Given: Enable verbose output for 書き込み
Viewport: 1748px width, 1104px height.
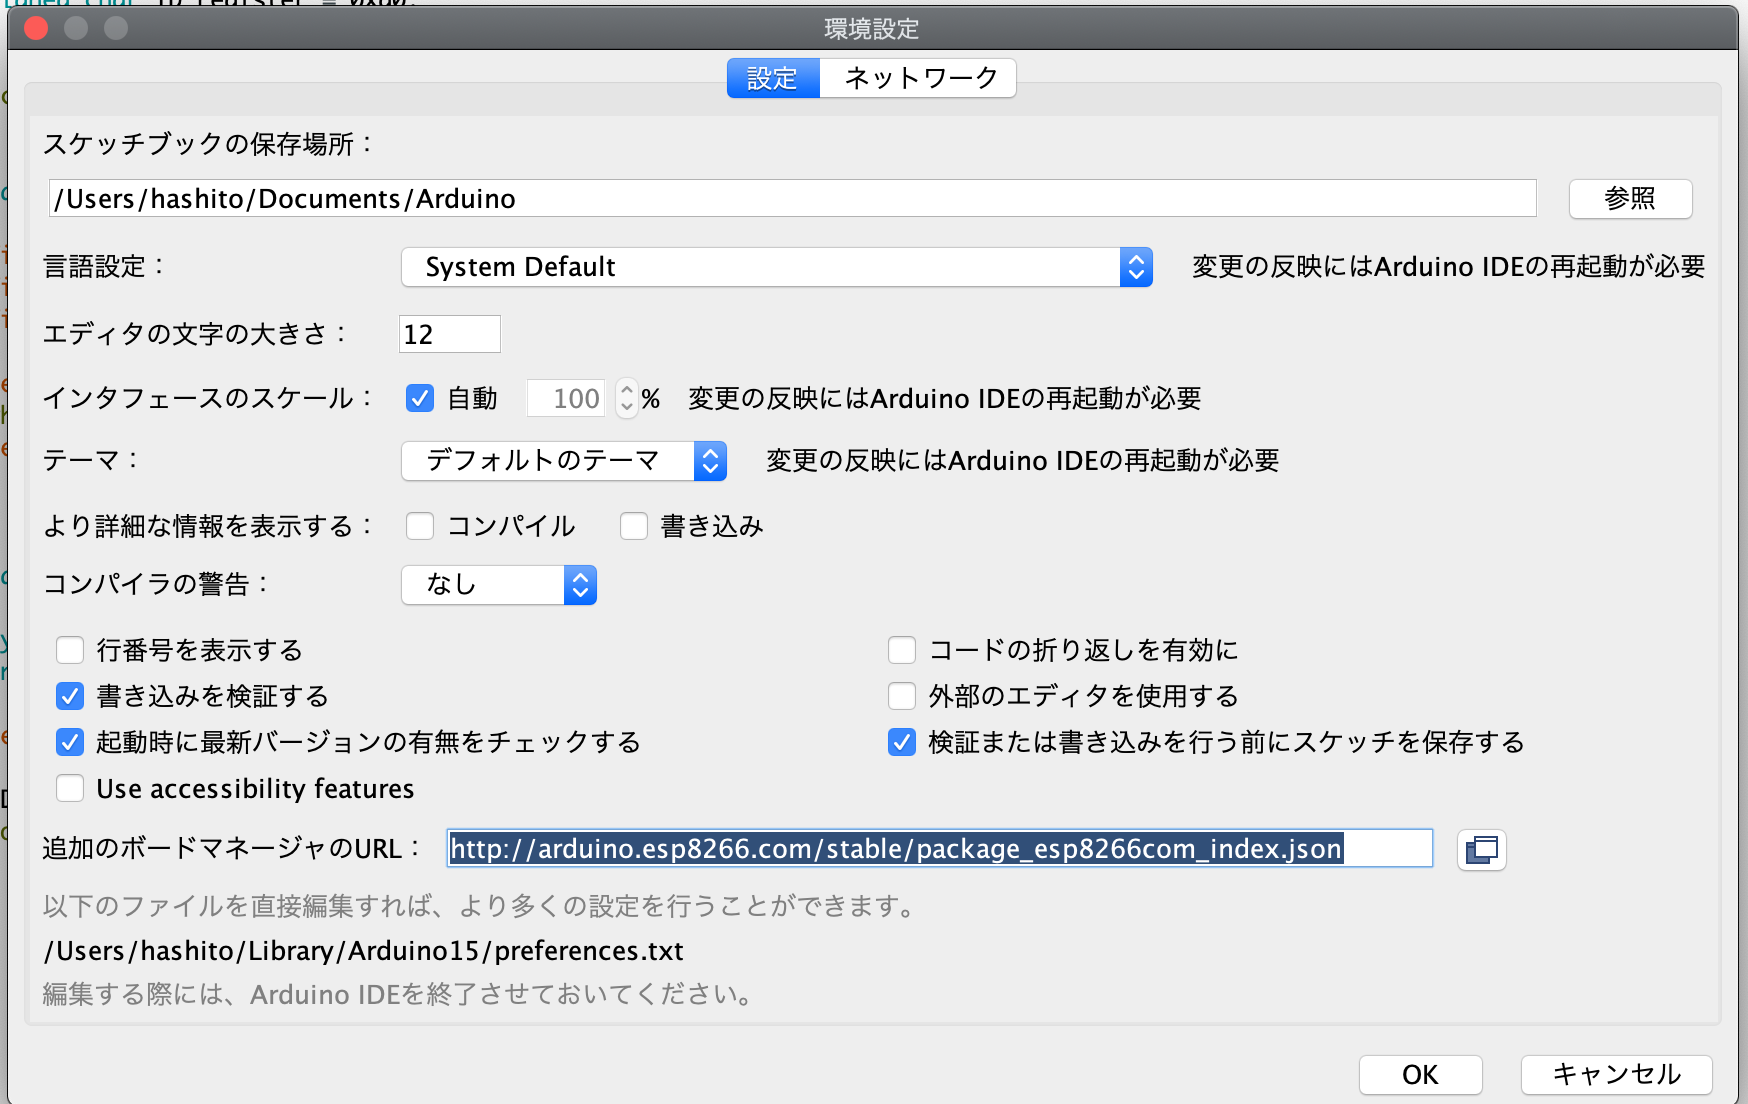Looking at the screenshot, I should (x=634, y=526).
